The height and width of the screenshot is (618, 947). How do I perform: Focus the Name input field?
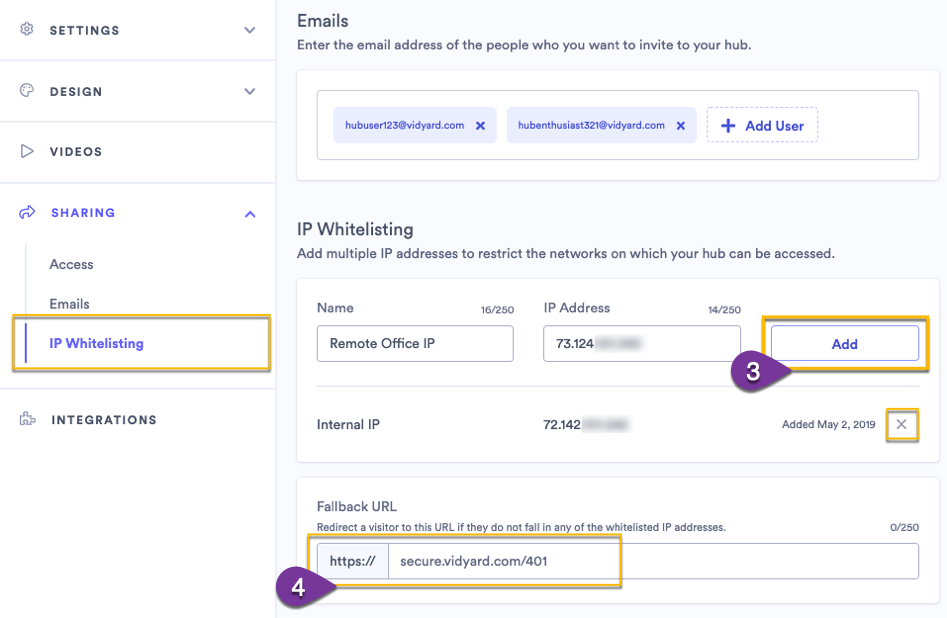click(415, 344)
